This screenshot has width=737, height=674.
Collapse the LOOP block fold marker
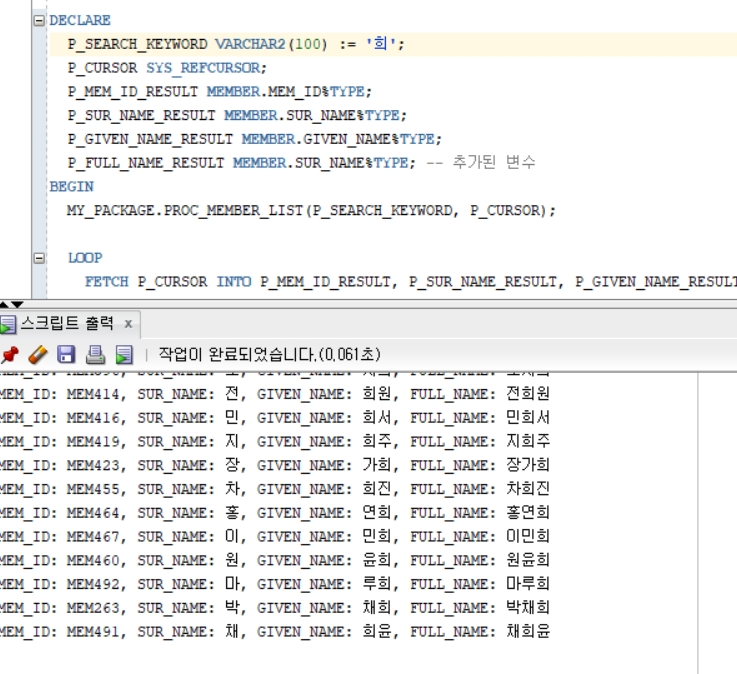(x=39, y=258)
